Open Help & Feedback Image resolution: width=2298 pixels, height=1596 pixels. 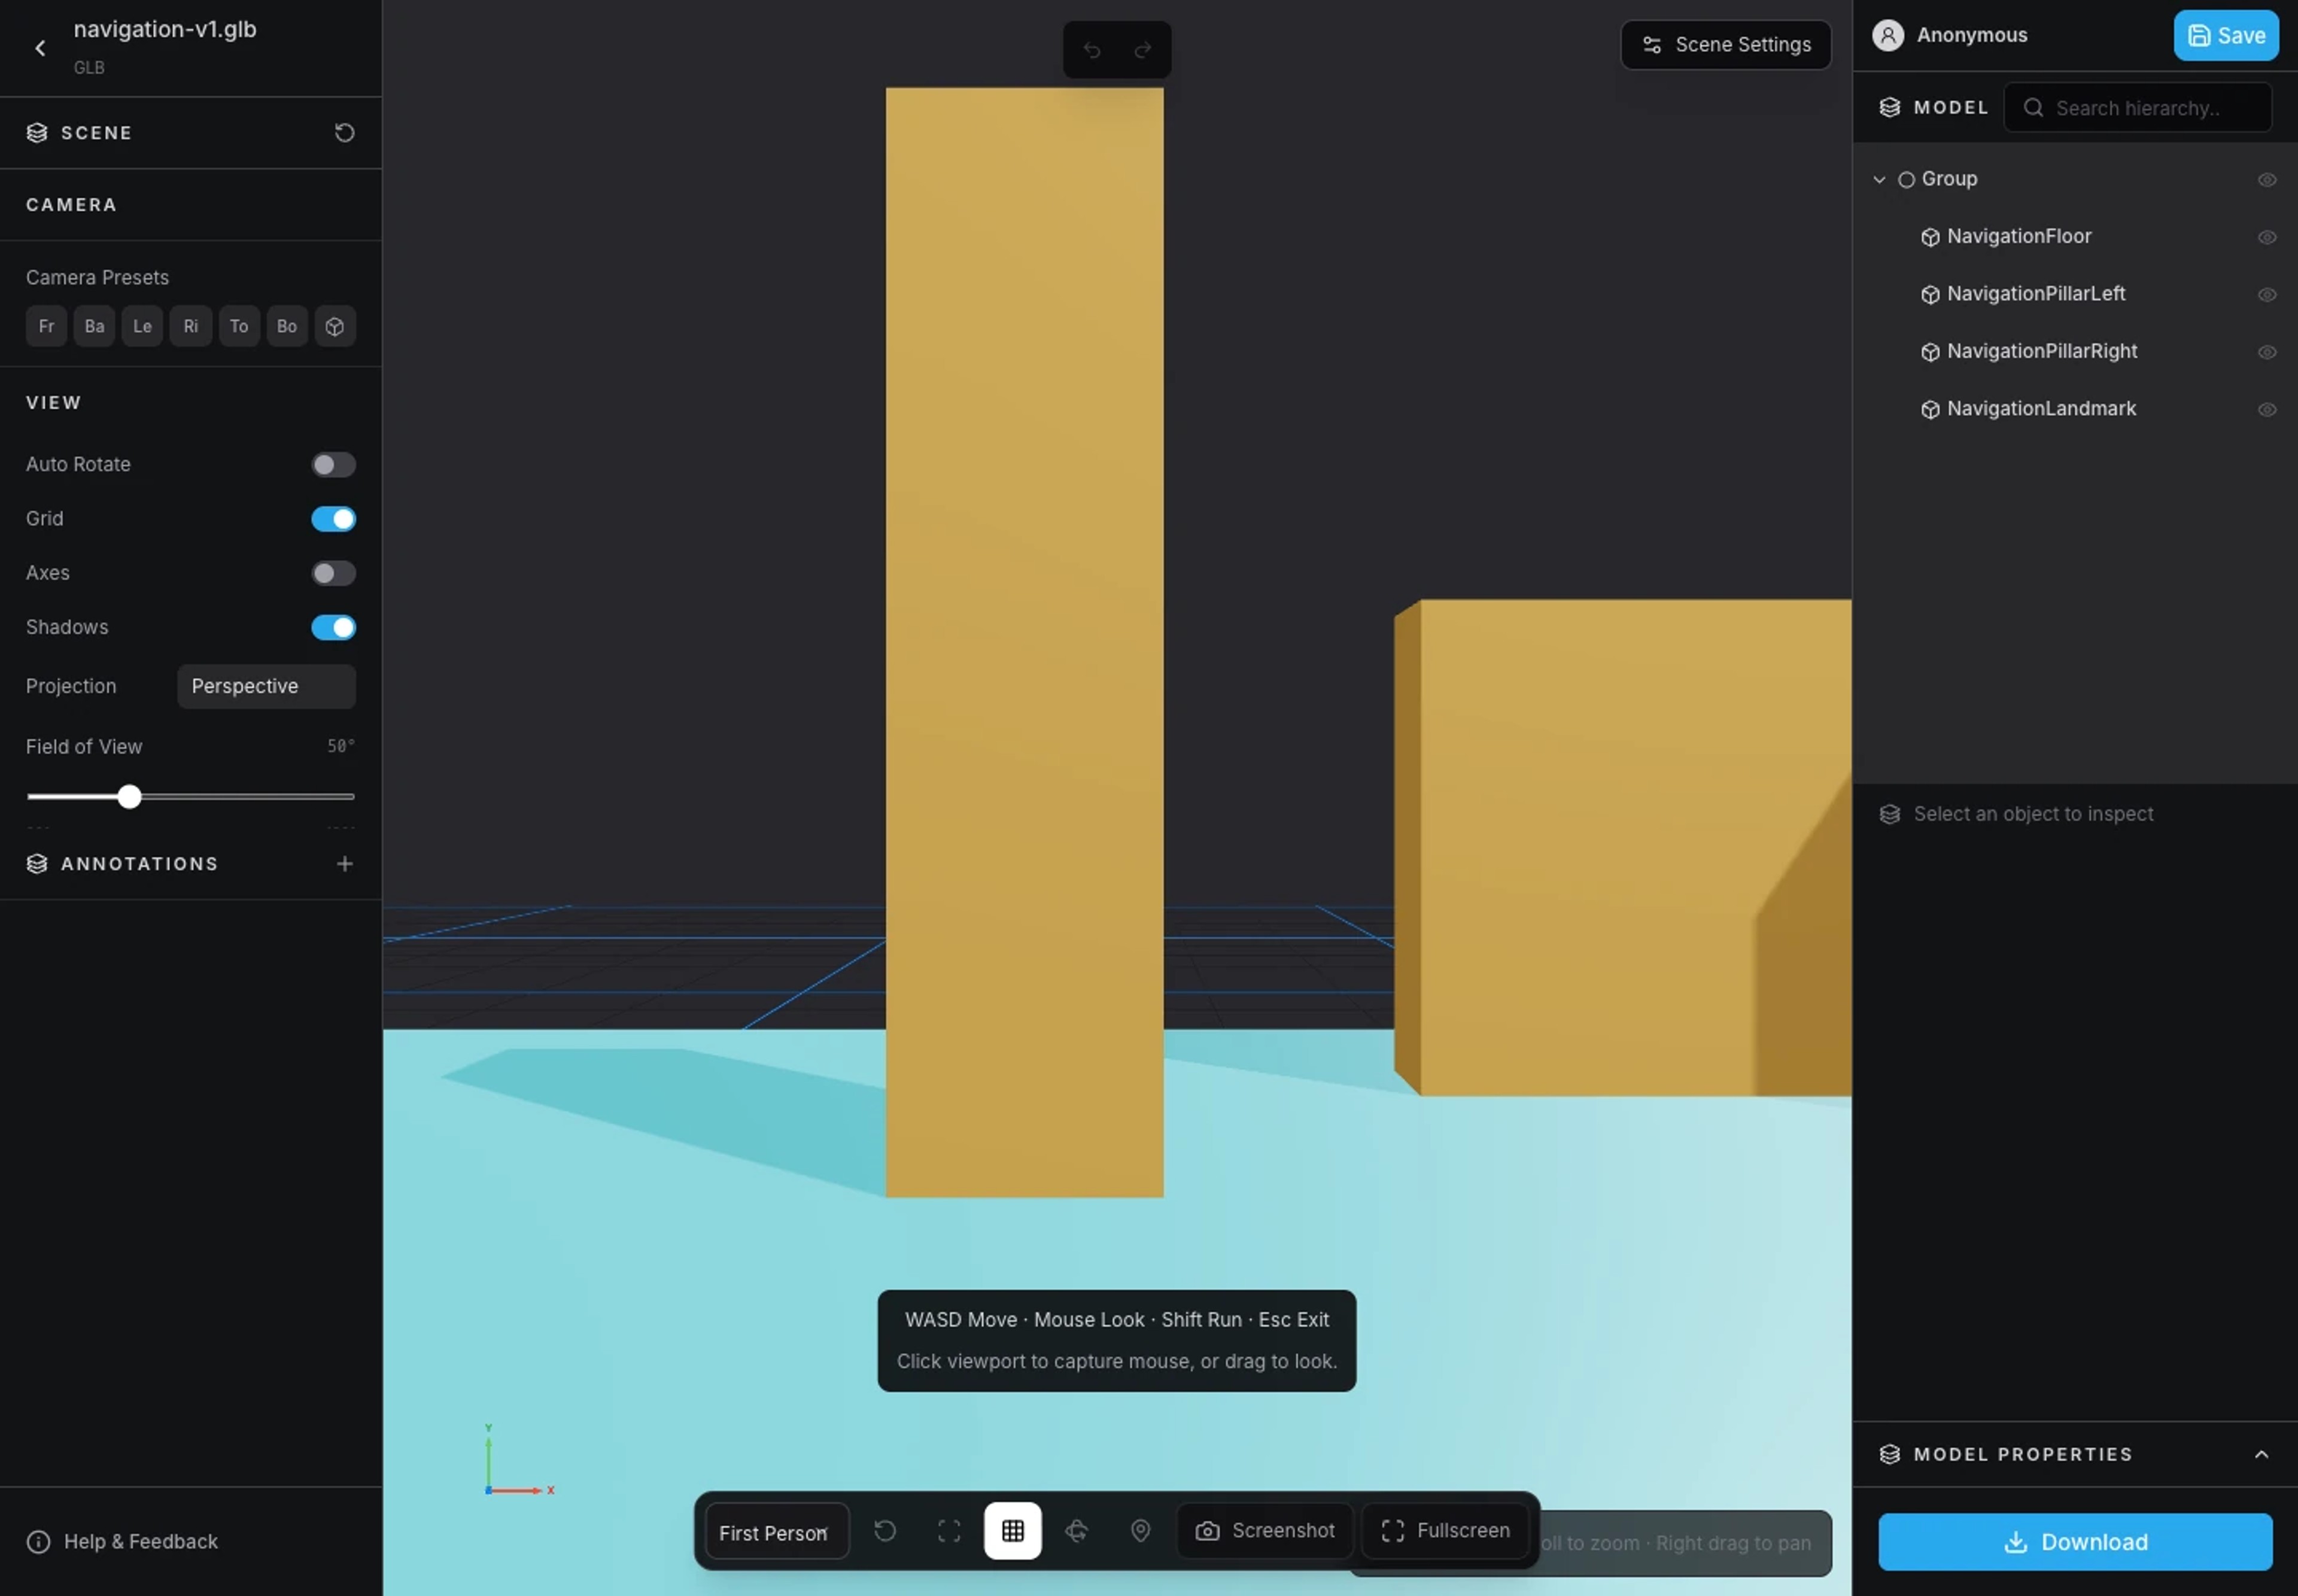click(x=122, y=1541)
